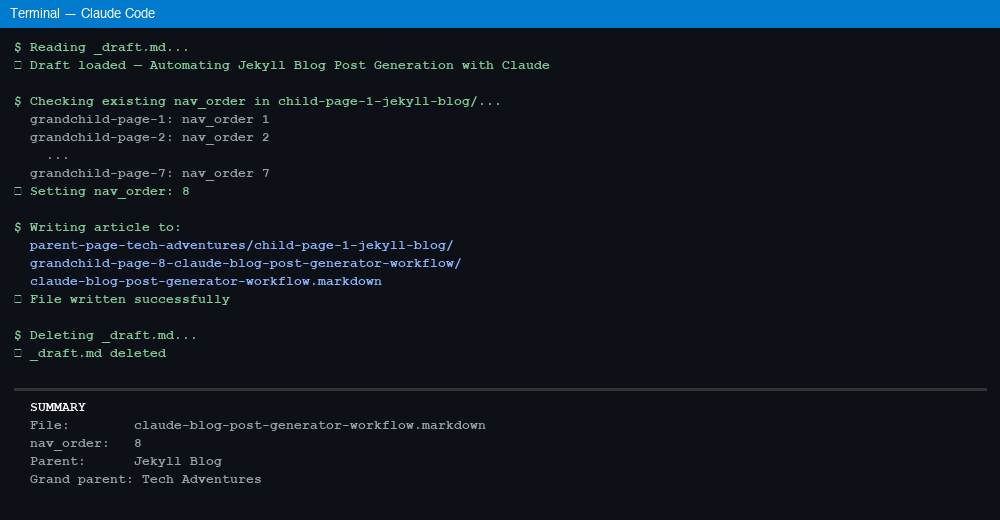The height and width of the screenshot is (520, 1000).
Task: Select the '$ Reading _draft.md...' line
Action: 101,47
